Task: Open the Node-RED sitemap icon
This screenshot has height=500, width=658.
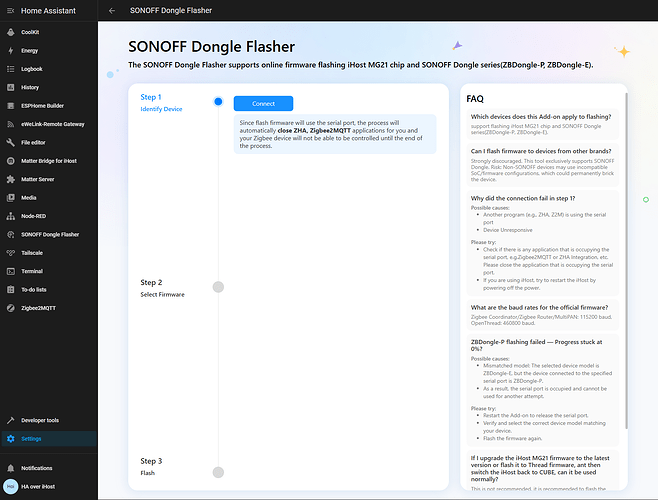Action: tap(10, 216)
